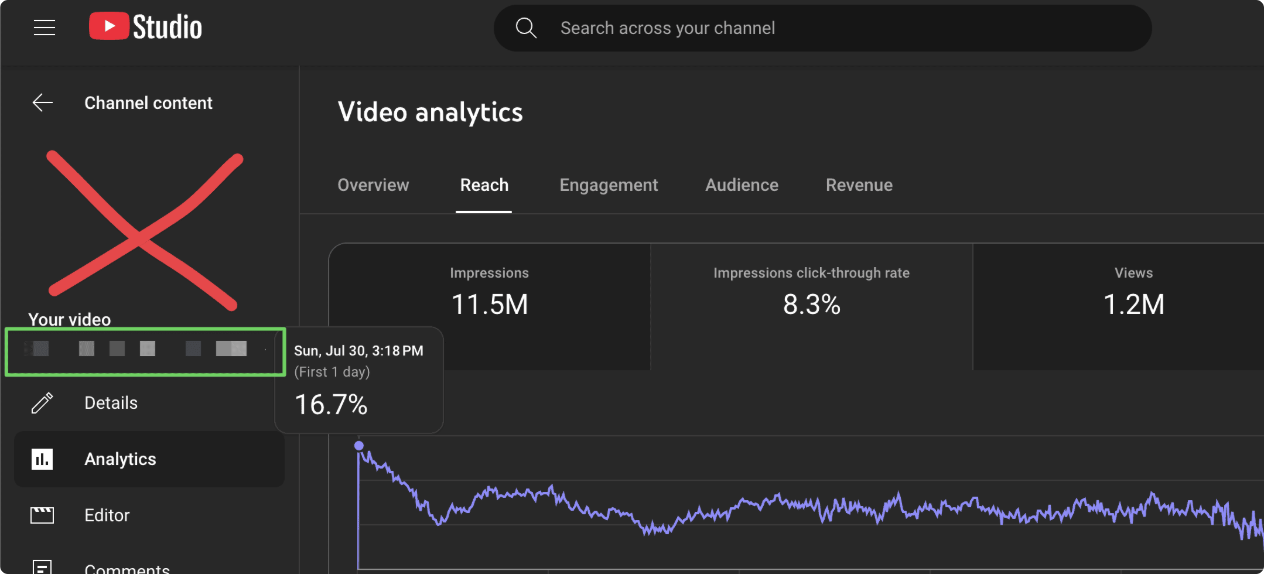Screen dimensions: 1264x574
Task: Click the video thumbnail with red X
Action: (141, 230)
